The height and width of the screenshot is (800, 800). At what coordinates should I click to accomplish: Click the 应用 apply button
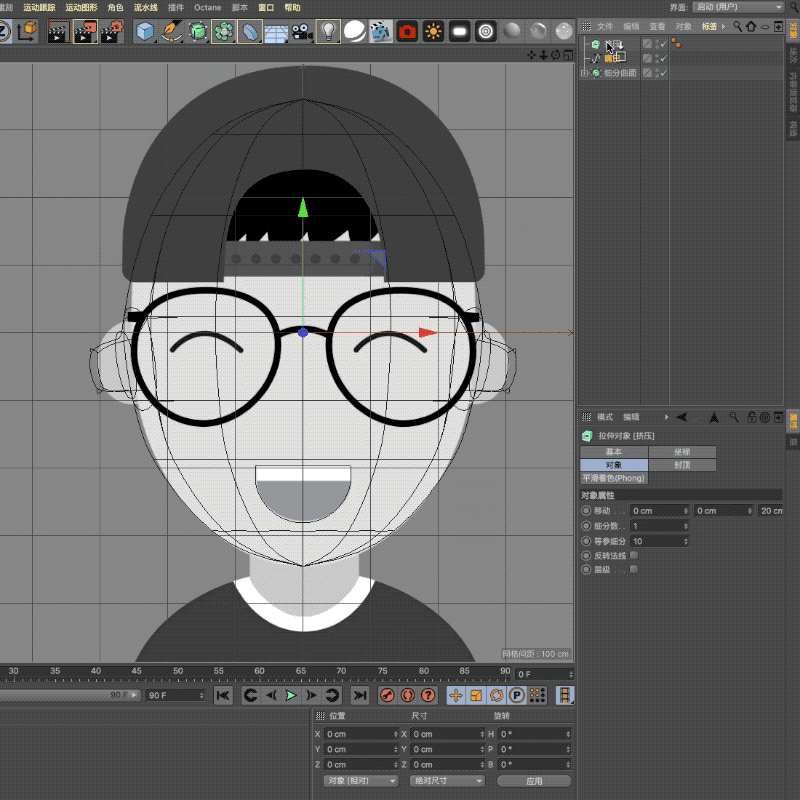(534, 781)
